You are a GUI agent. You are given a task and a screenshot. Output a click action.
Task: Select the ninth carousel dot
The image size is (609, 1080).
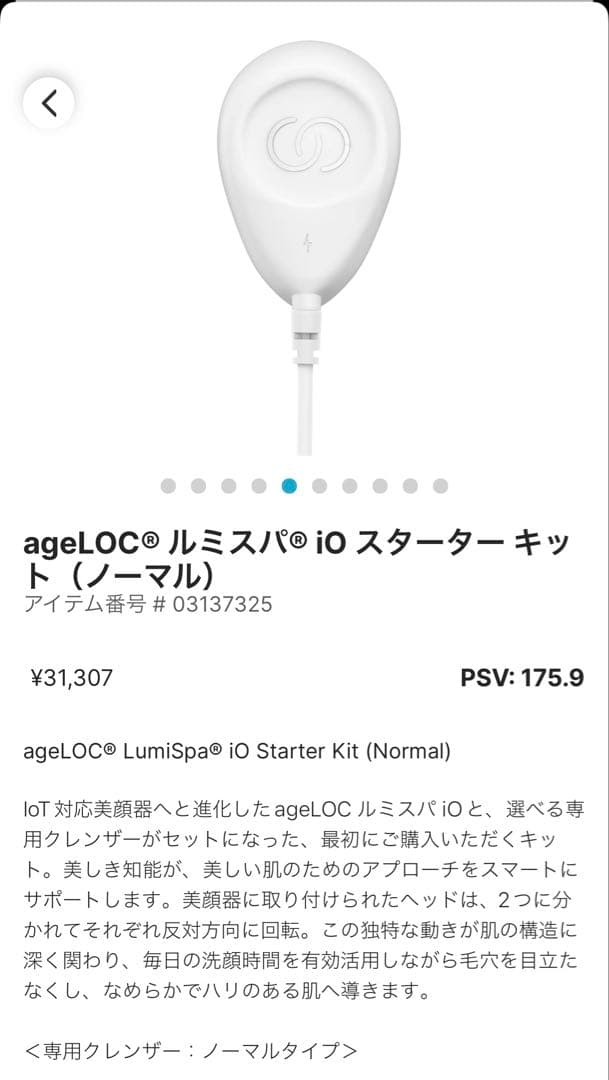[x=407, y=485]
